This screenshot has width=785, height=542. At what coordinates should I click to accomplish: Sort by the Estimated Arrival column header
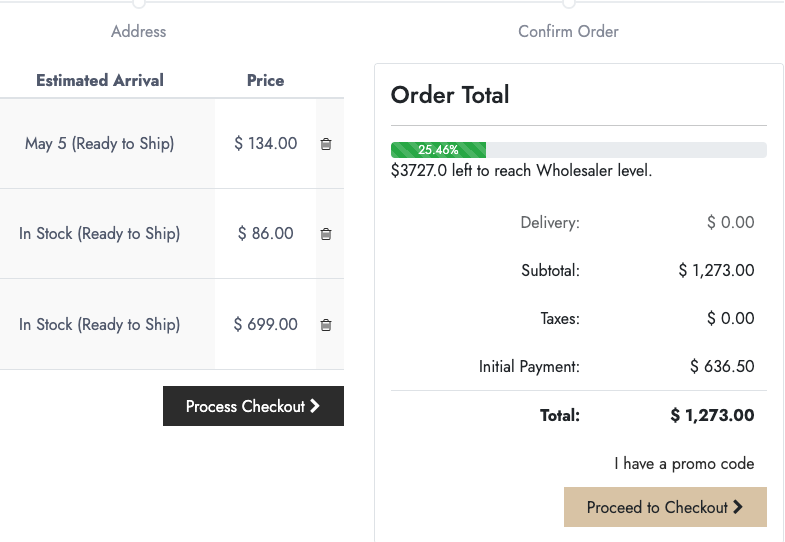[100, 81]
